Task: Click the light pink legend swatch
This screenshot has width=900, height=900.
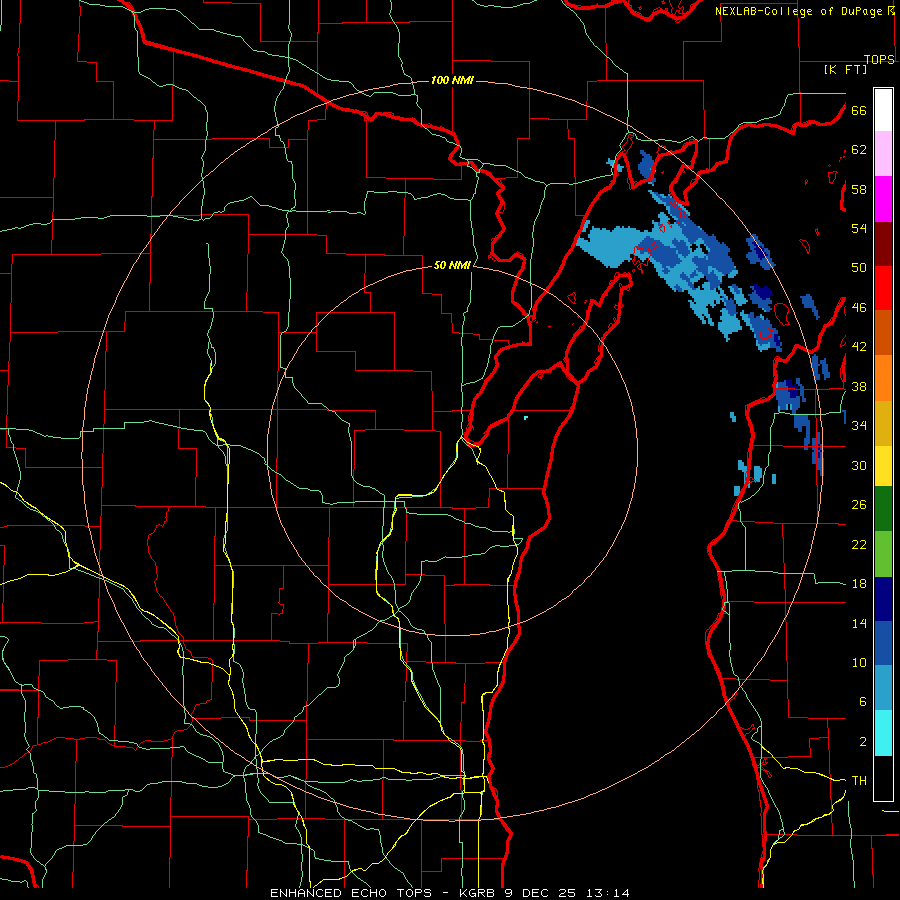Action: coord(883,154)
